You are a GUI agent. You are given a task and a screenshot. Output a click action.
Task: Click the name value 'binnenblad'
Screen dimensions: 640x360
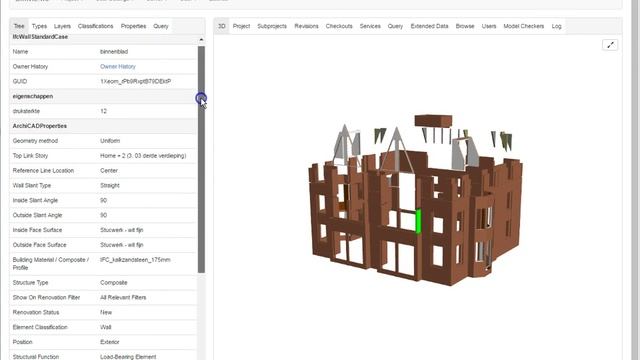pos(114,52)
